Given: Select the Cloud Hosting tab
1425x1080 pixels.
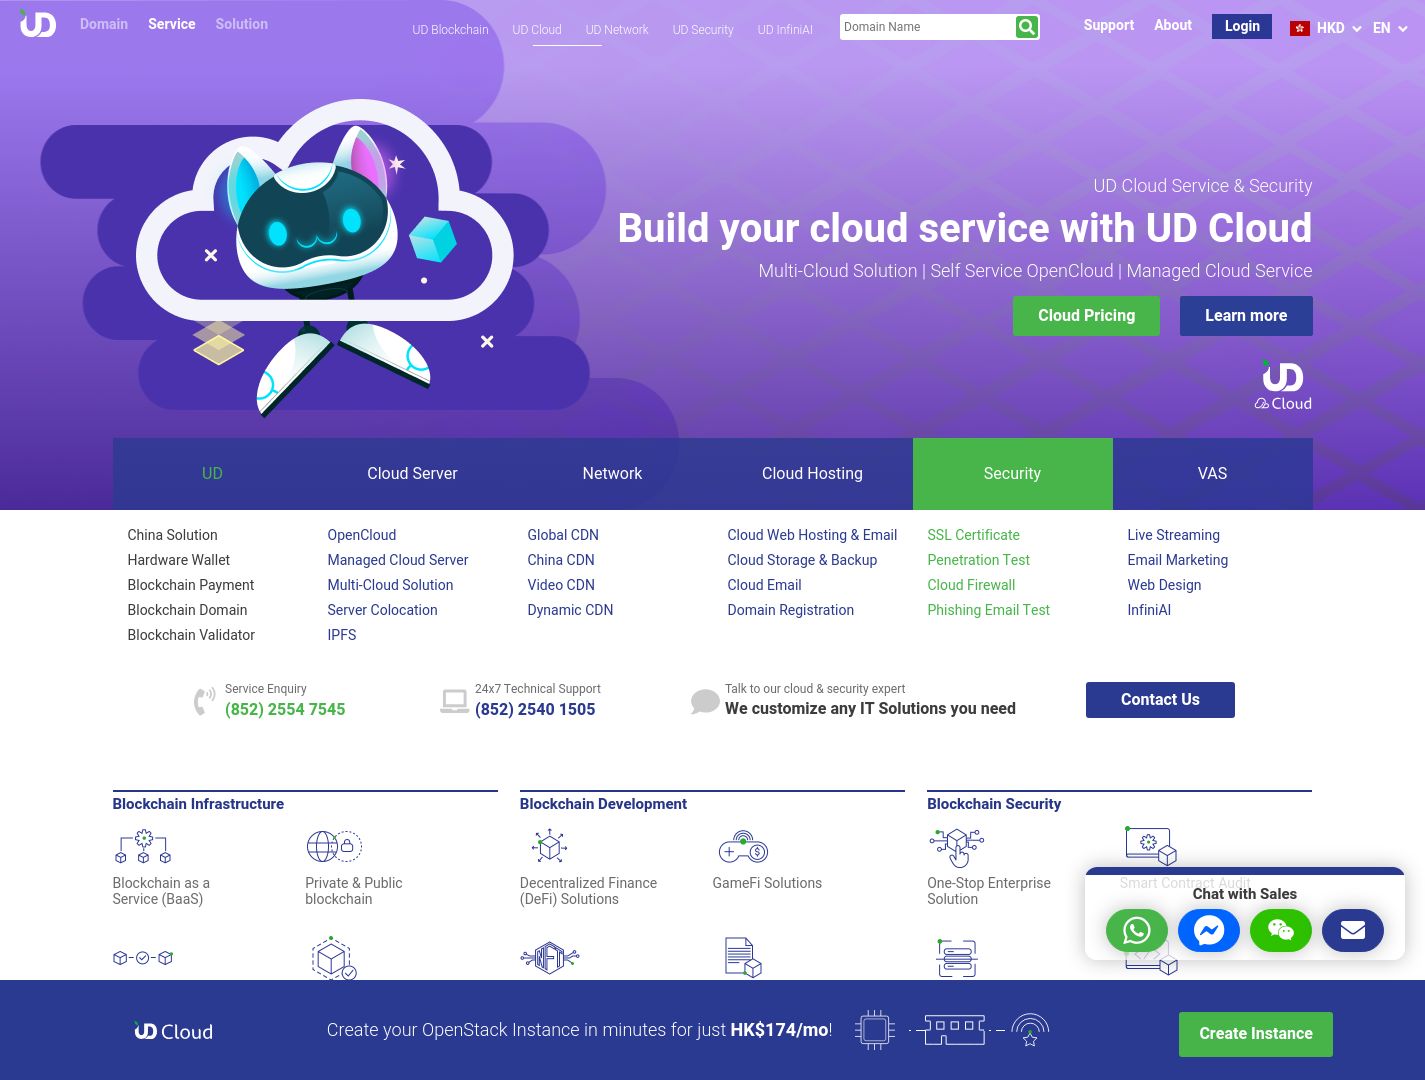Looking at the screenshot, I should point(812,474).
